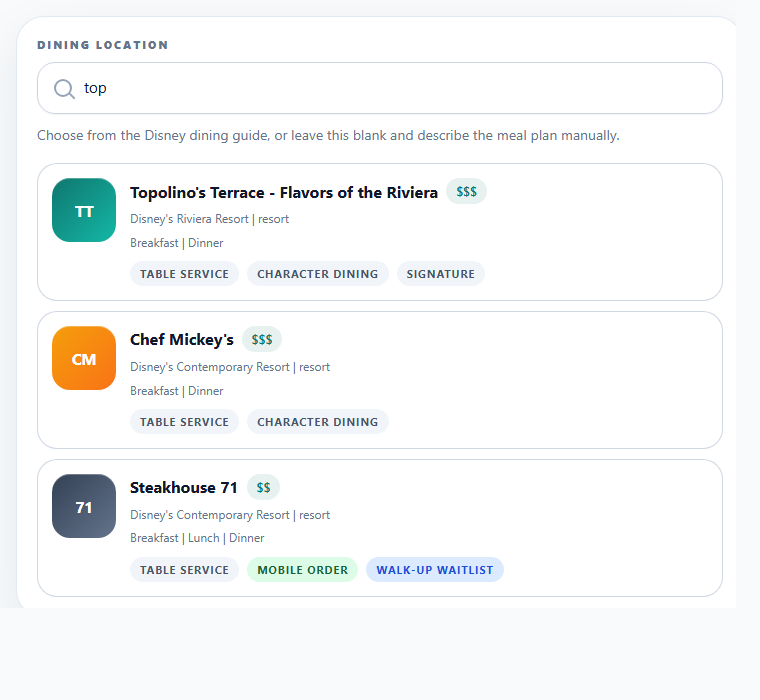Click the $$$ price badge on Topolino's Terrace

point(466,191)
